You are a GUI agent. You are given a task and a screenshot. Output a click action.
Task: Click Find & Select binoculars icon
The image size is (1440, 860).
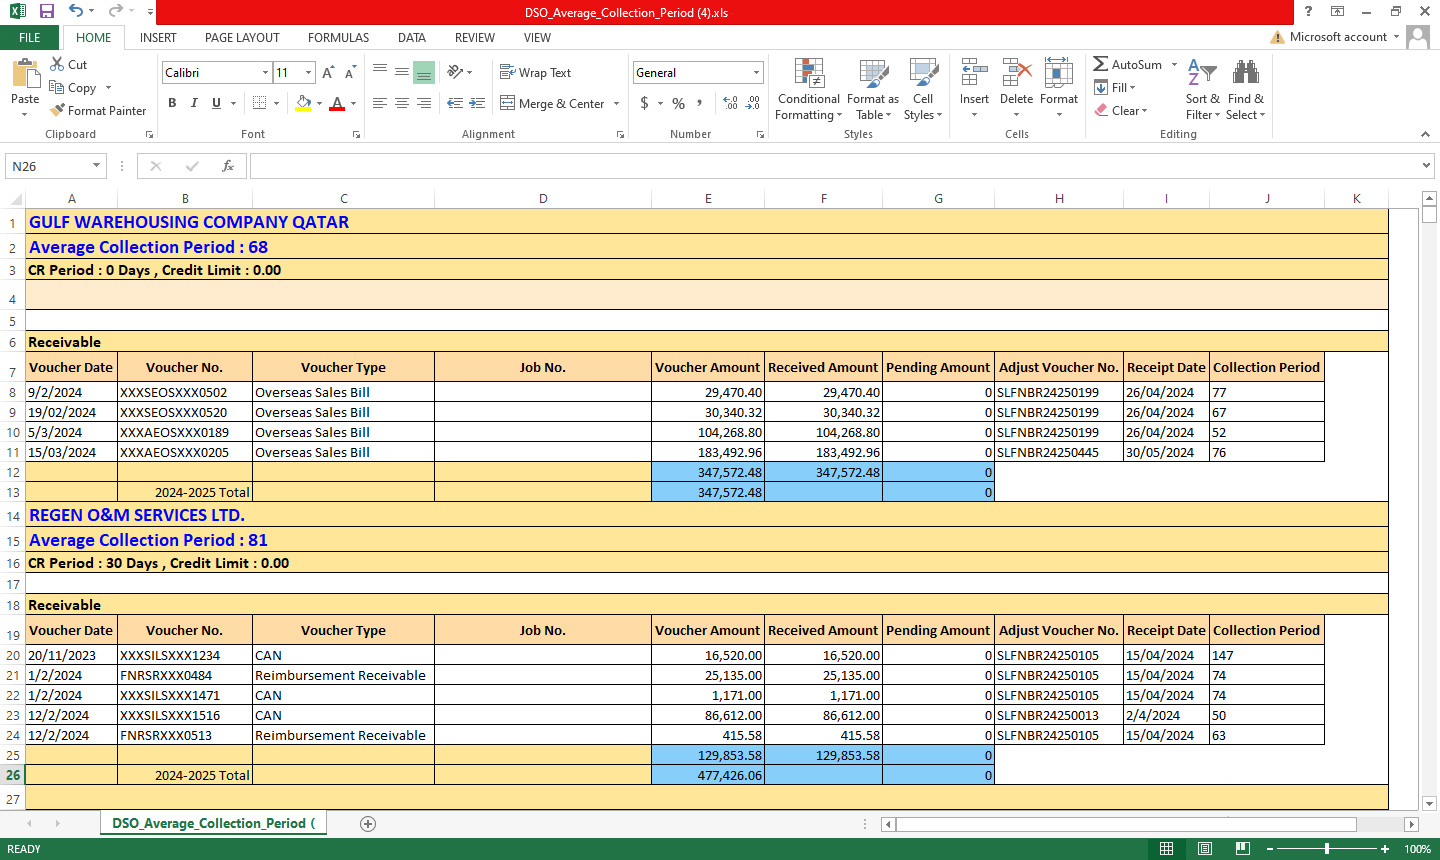[1245, 90]
